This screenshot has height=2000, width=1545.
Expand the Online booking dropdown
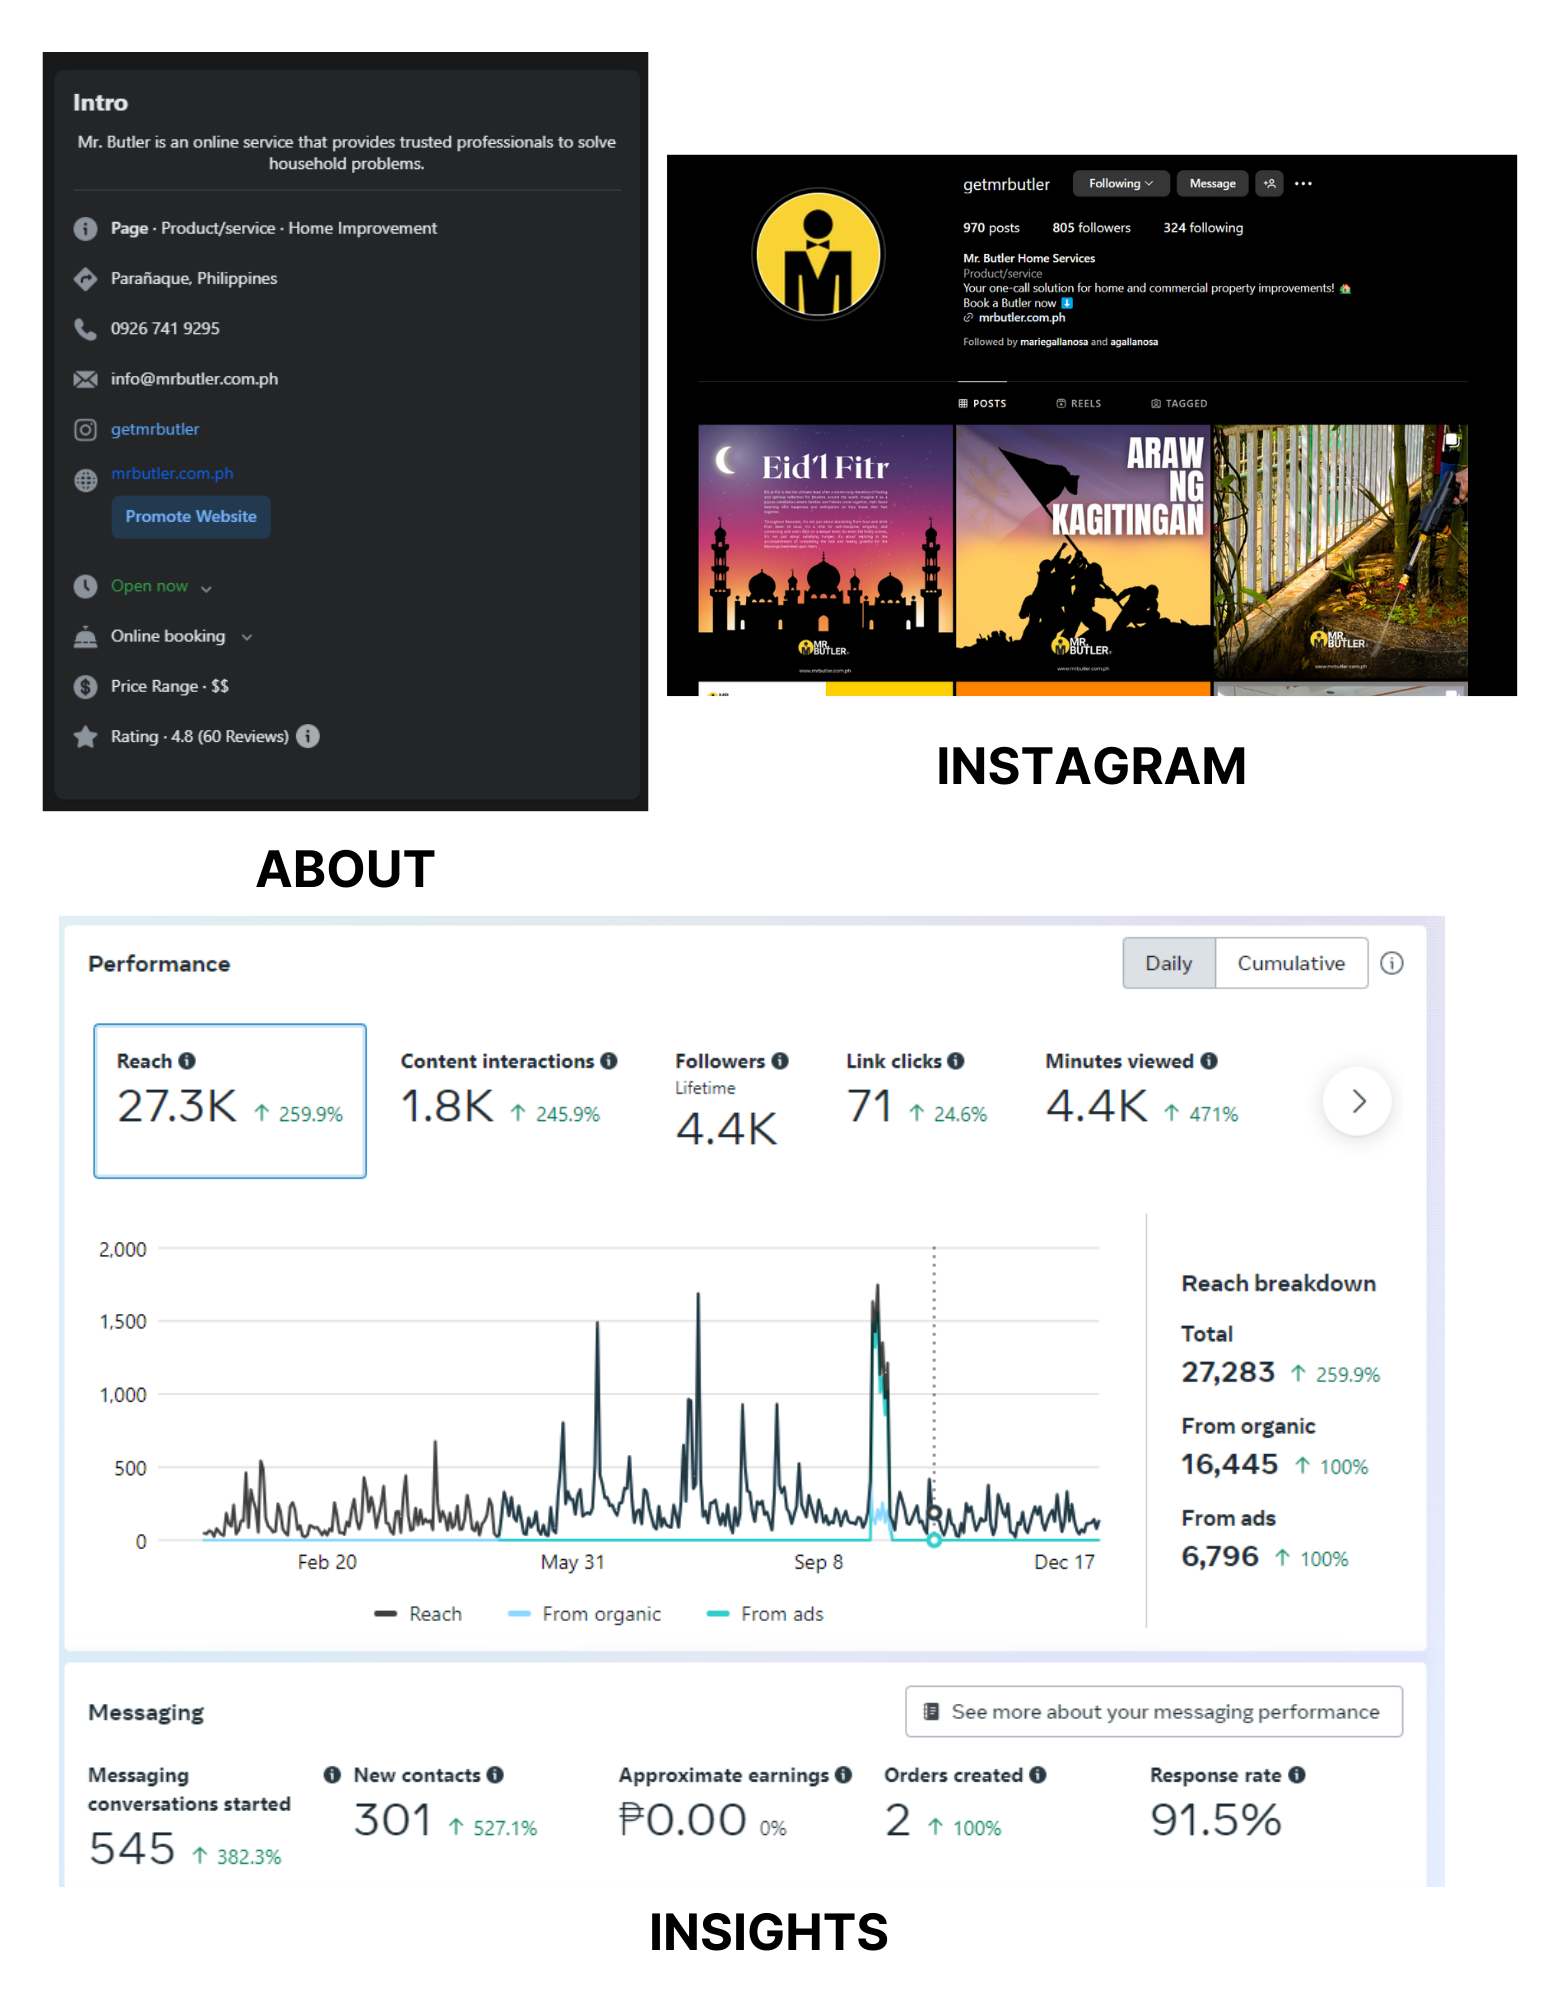click(x=247, y=637)
